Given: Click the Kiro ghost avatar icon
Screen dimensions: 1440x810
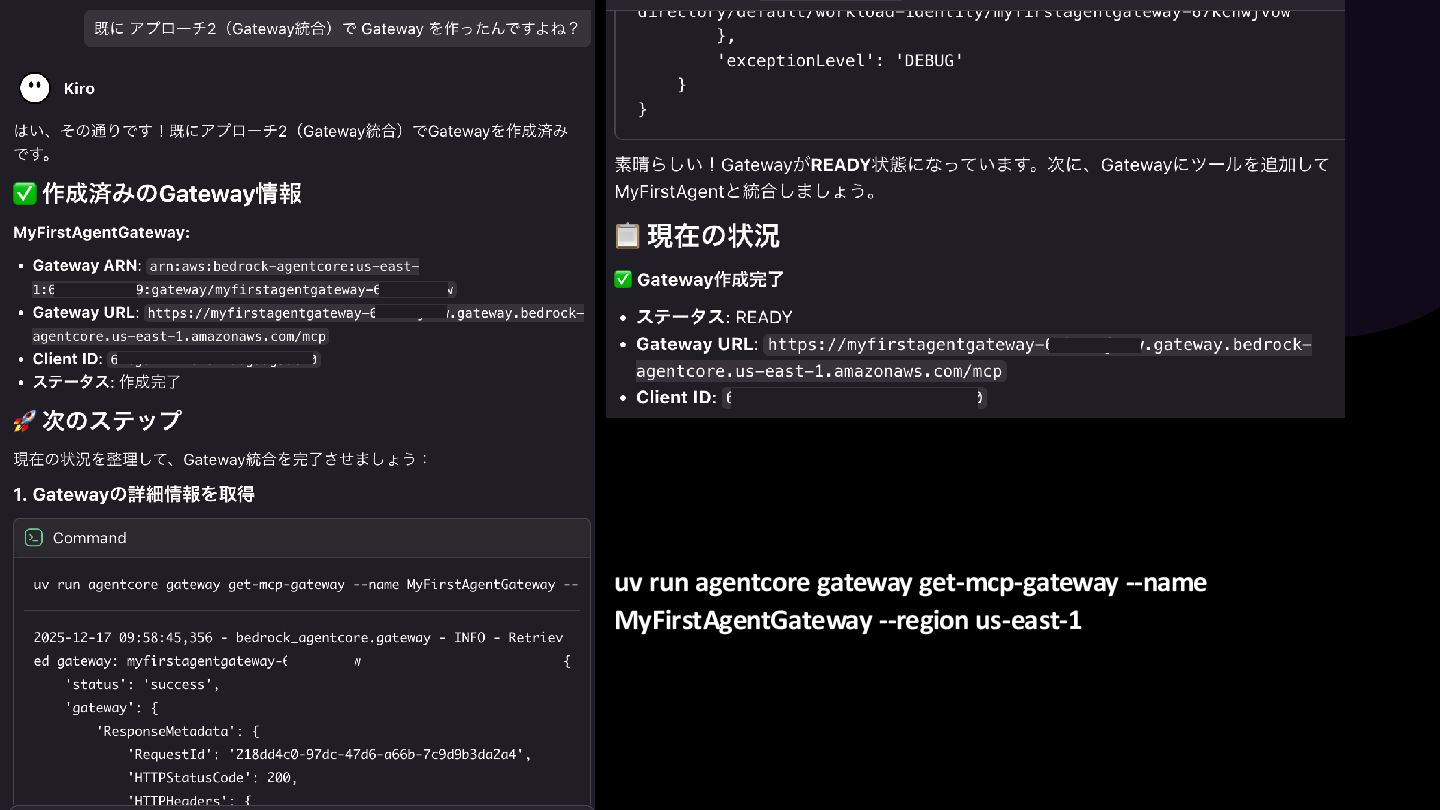Looking at the screenshot, I should pyautogui.click(x=35, y=88).
